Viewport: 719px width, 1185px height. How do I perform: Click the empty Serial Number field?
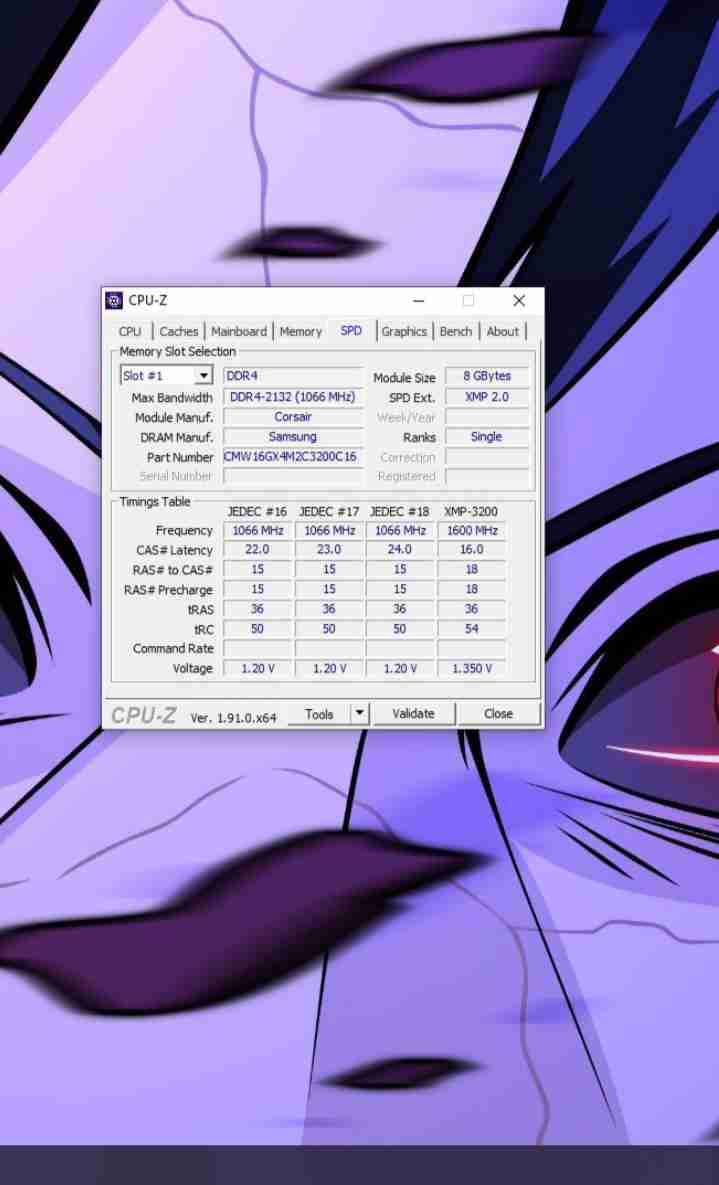point(293,476)
